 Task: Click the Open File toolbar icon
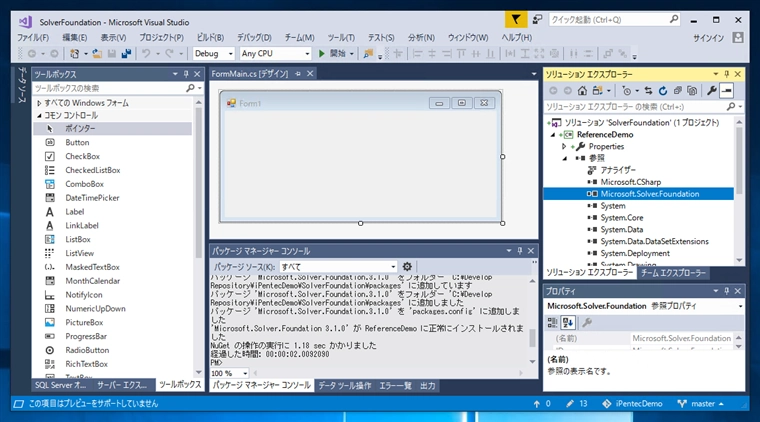pyautogui.click(x=97, y=53)
